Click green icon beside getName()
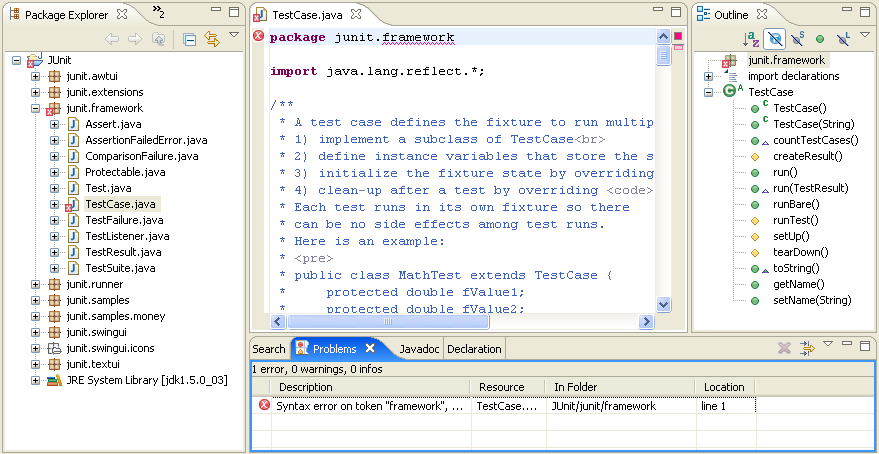 (755, 284)
